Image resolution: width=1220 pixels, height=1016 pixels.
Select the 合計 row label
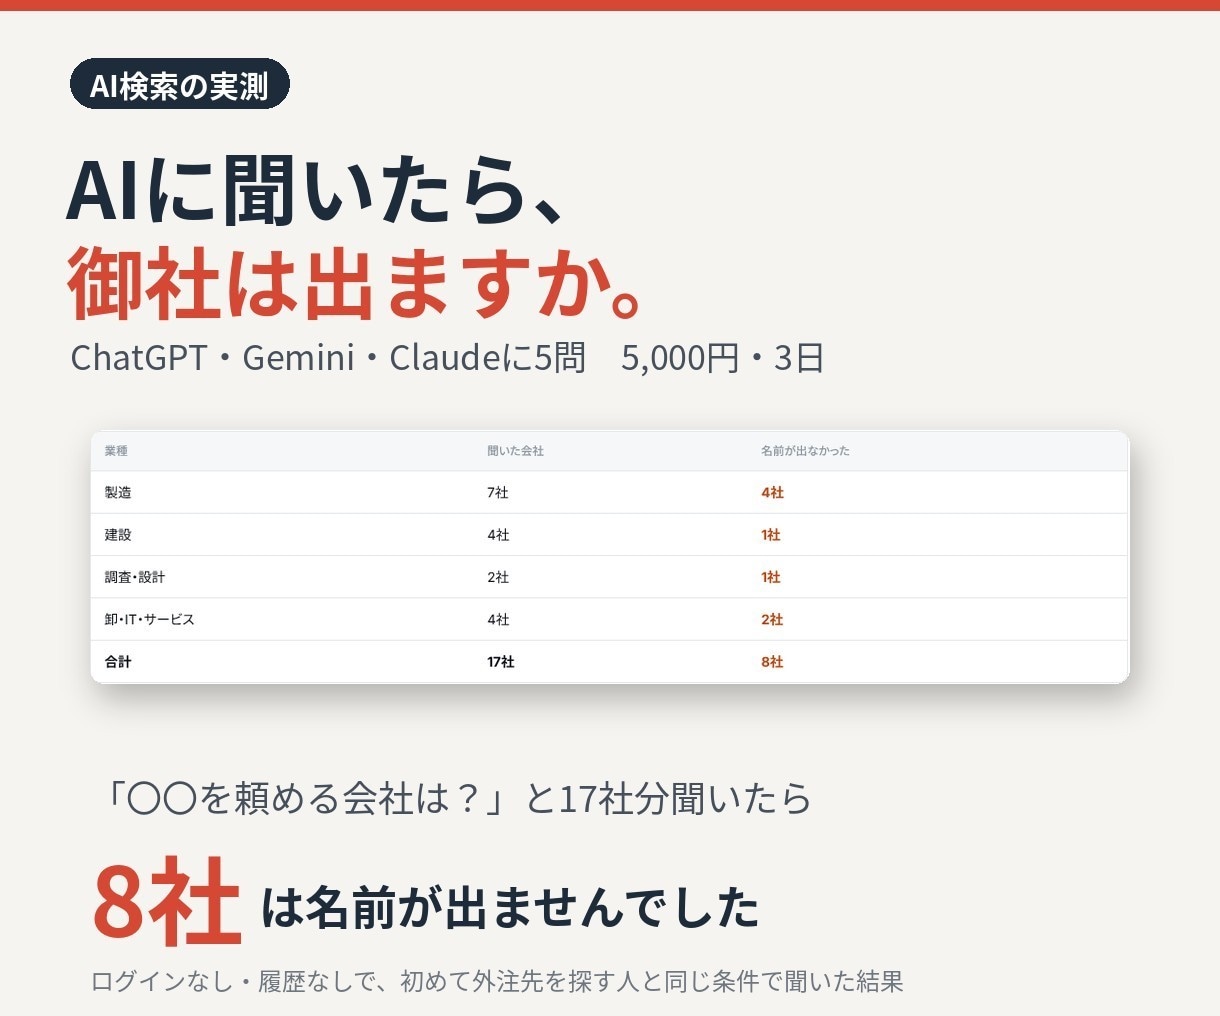pos(118,662)
